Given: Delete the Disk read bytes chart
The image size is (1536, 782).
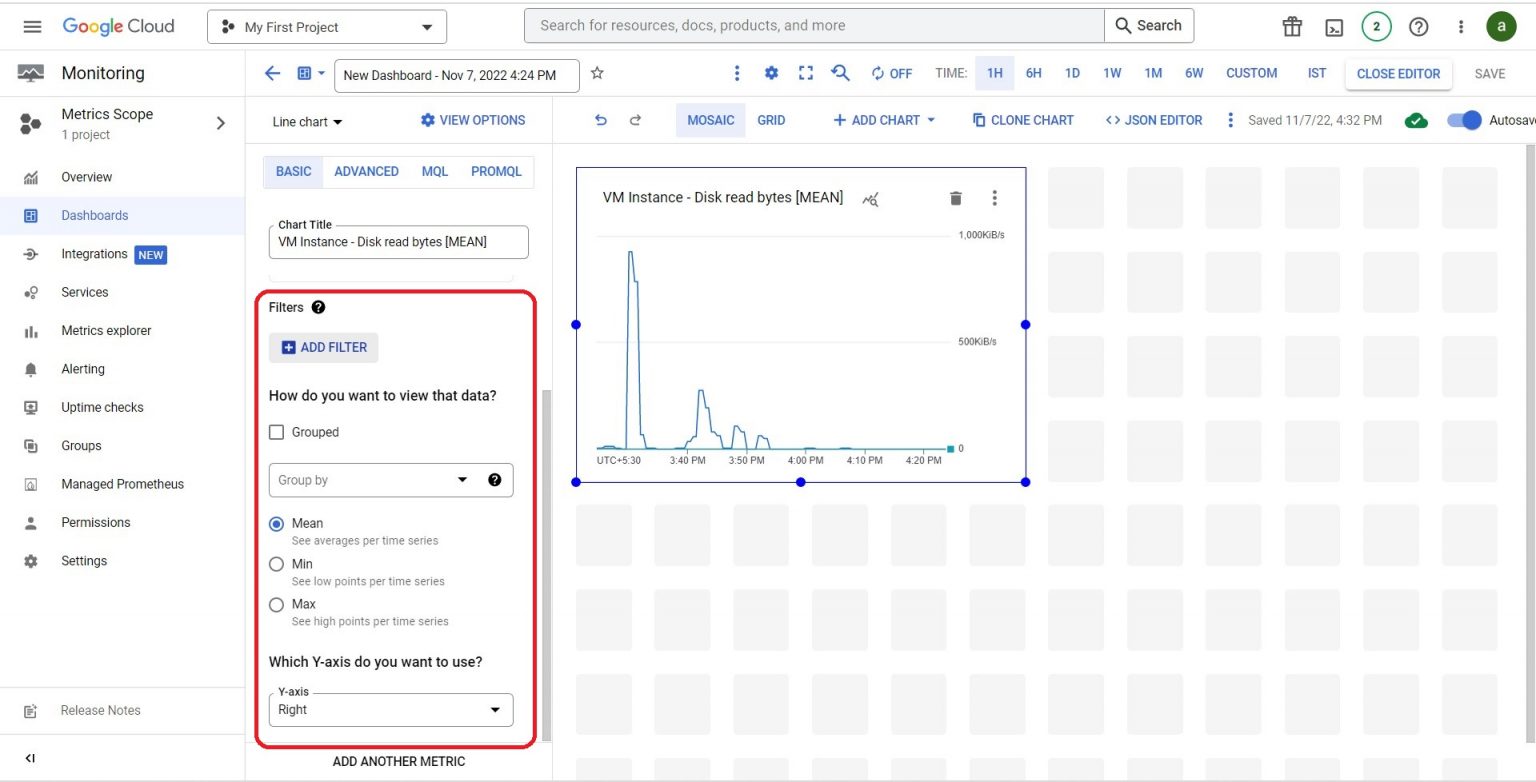Looking at the screenshot, I should coord(955,197).
